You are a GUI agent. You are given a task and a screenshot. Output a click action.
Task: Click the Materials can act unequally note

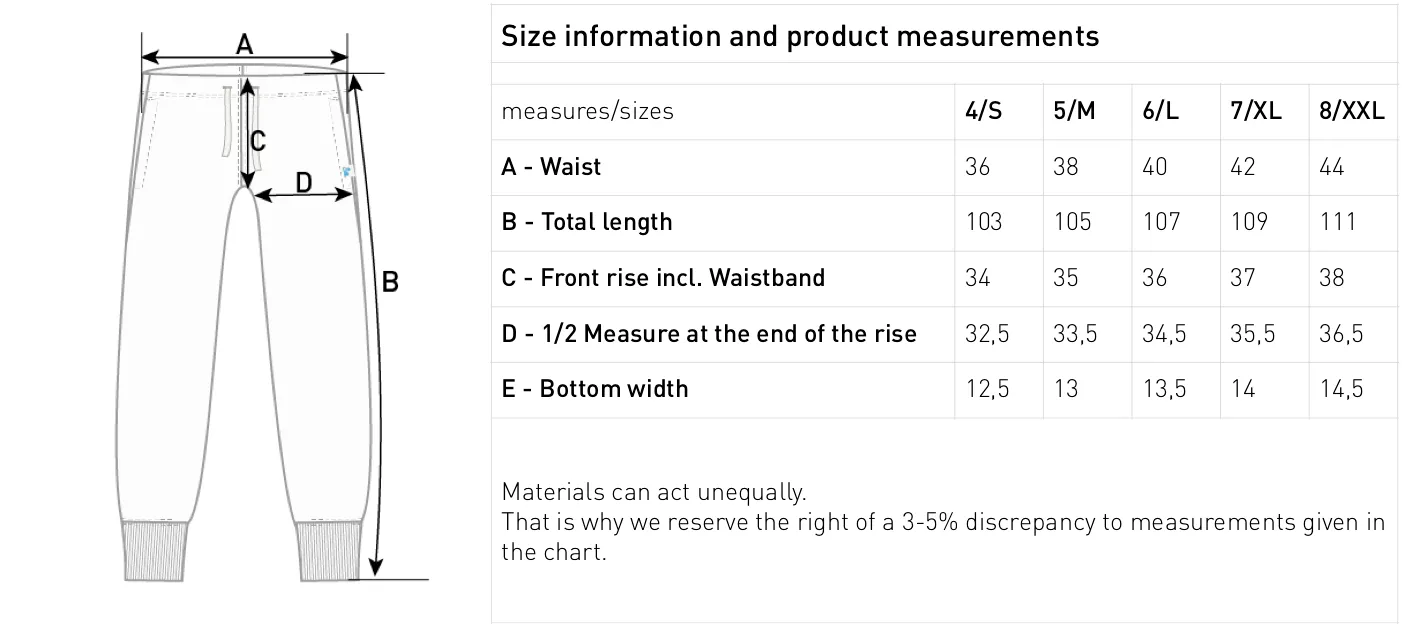653,492
